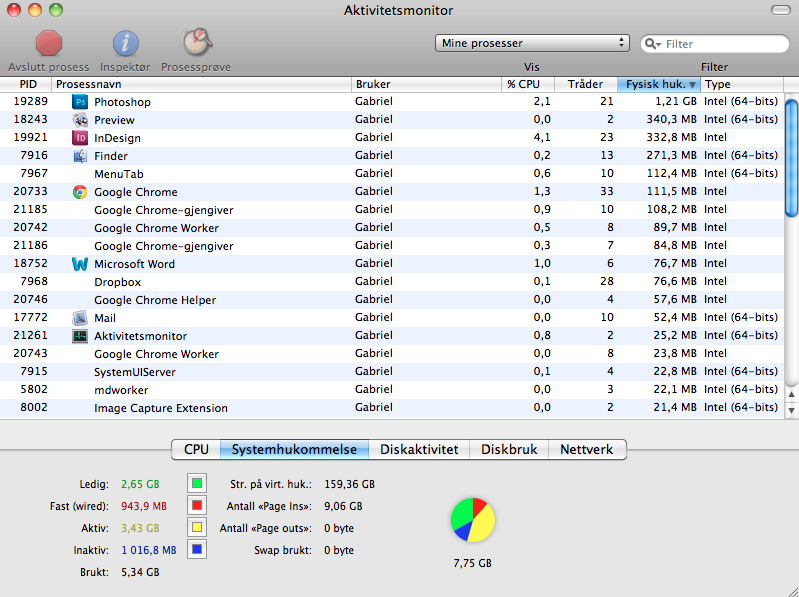The width and height of the screenshot is (799, 597).
Task: Select the Image Capture Extension row
Action: point(392,408)
